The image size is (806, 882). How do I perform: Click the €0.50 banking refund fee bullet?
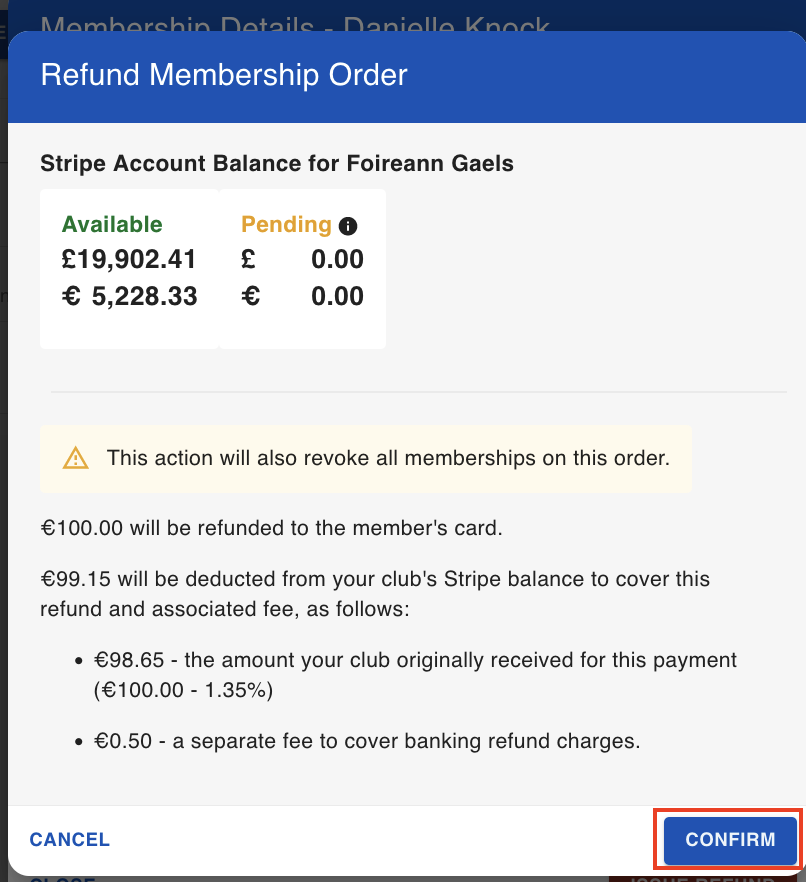coord(367,741)
